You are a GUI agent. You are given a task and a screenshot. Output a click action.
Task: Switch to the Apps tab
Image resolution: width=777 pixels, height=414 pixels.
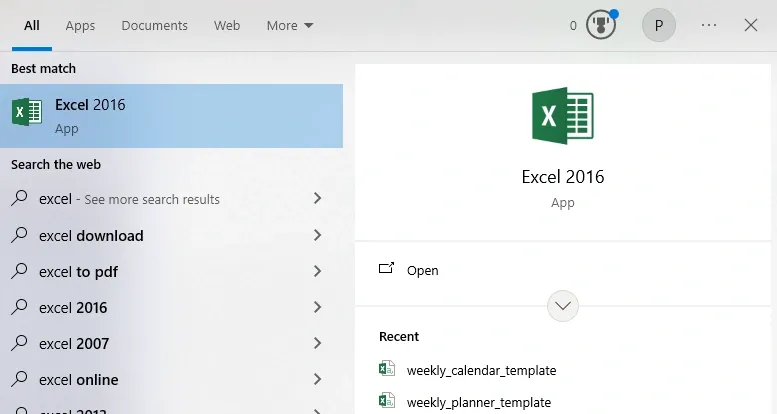[80, 25]
